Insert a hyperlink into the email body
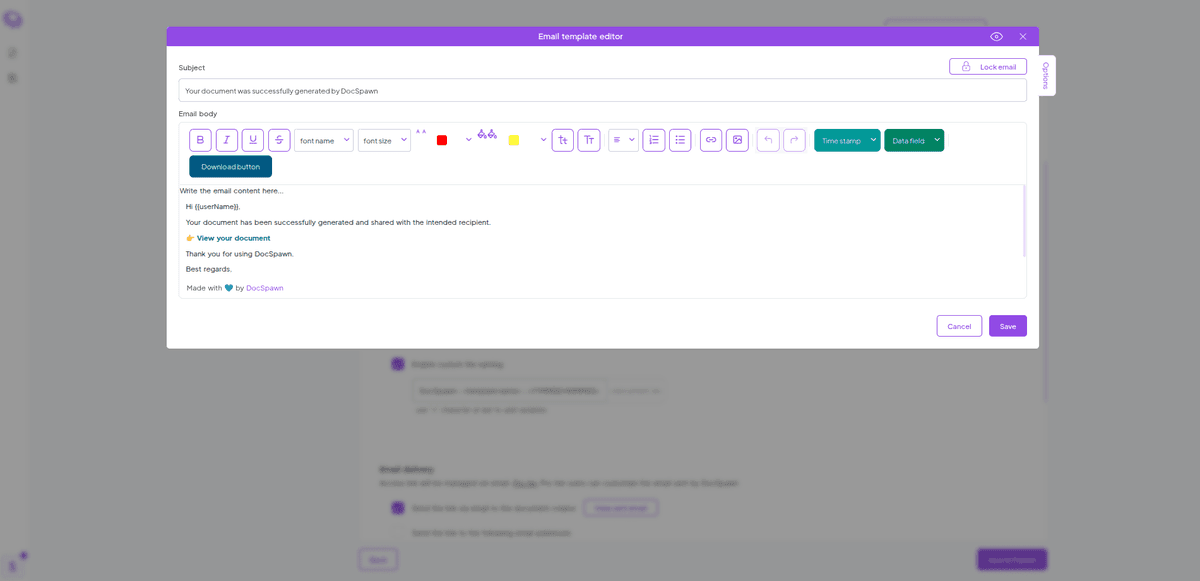 coord(710,139)
